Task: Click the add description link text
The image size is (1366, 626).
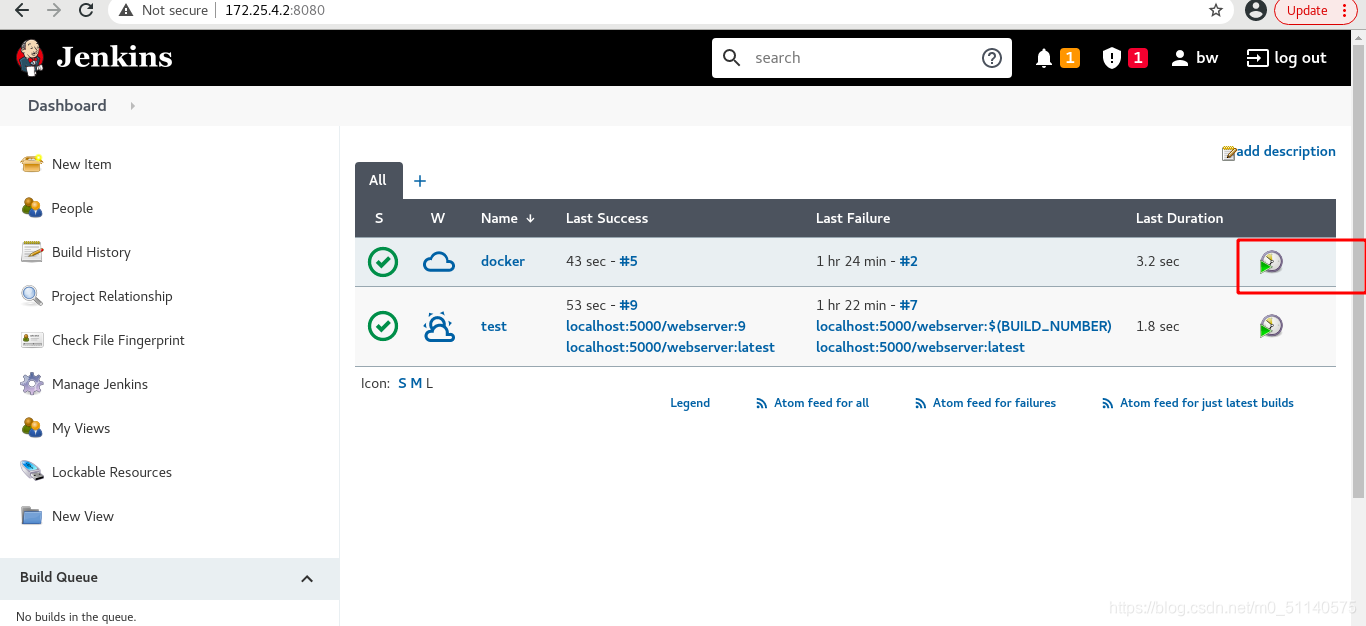Action: coord(1286,151)
